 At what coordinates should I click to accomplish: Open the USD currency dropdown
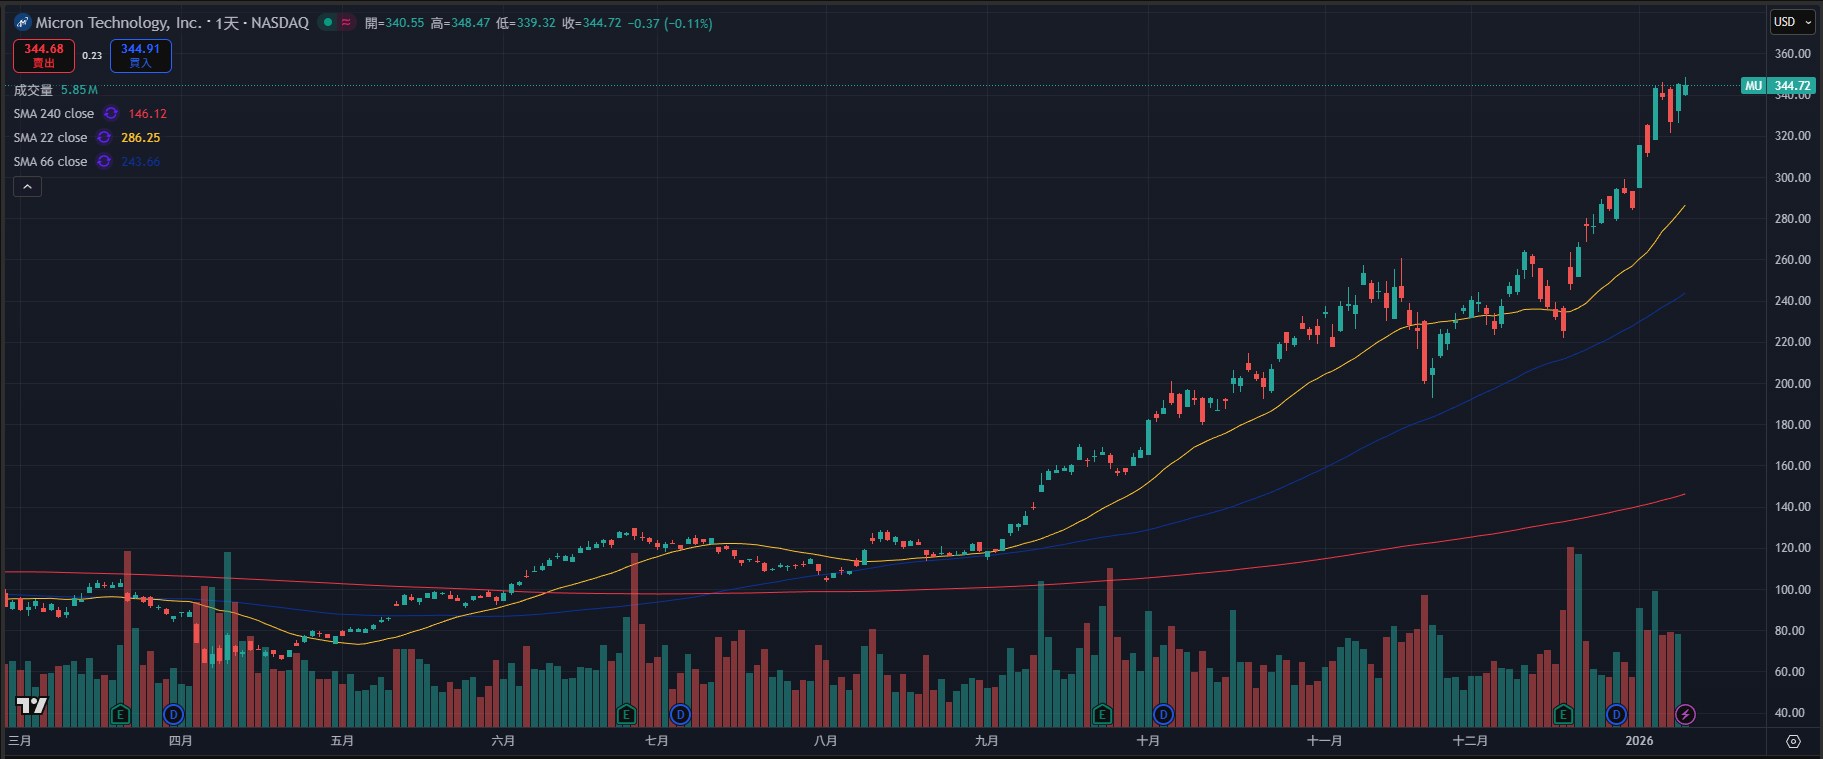1792,22
